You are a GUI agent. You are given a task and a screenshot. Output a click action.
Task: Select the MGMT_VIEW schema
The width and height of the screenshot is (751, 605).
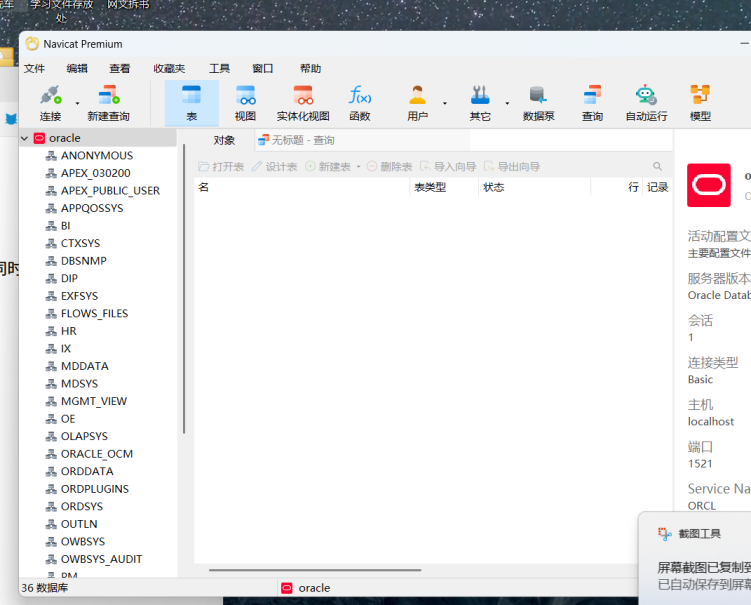94,401
